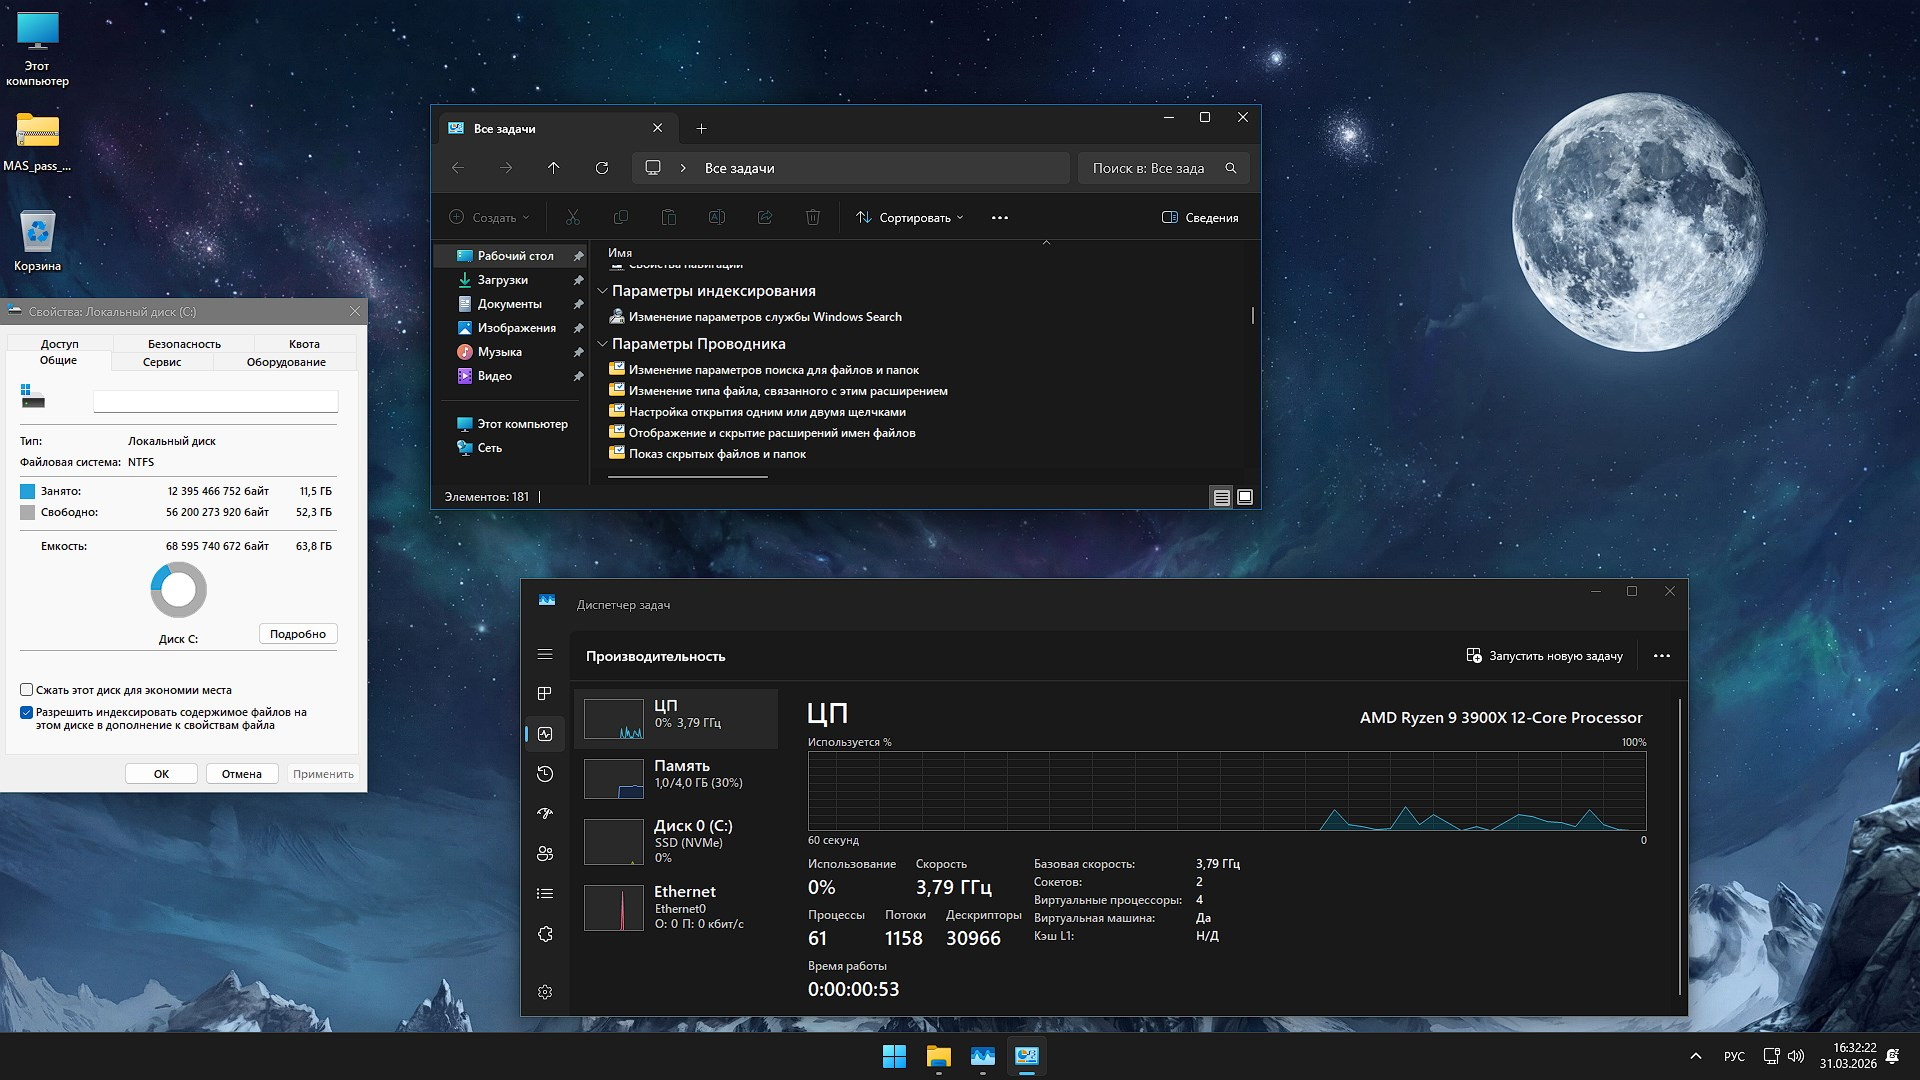This screenshot has height=1080, width=1920.
Task: Click 'Запустить новую задачу' in Task Manager
Action: [1545, 656]
